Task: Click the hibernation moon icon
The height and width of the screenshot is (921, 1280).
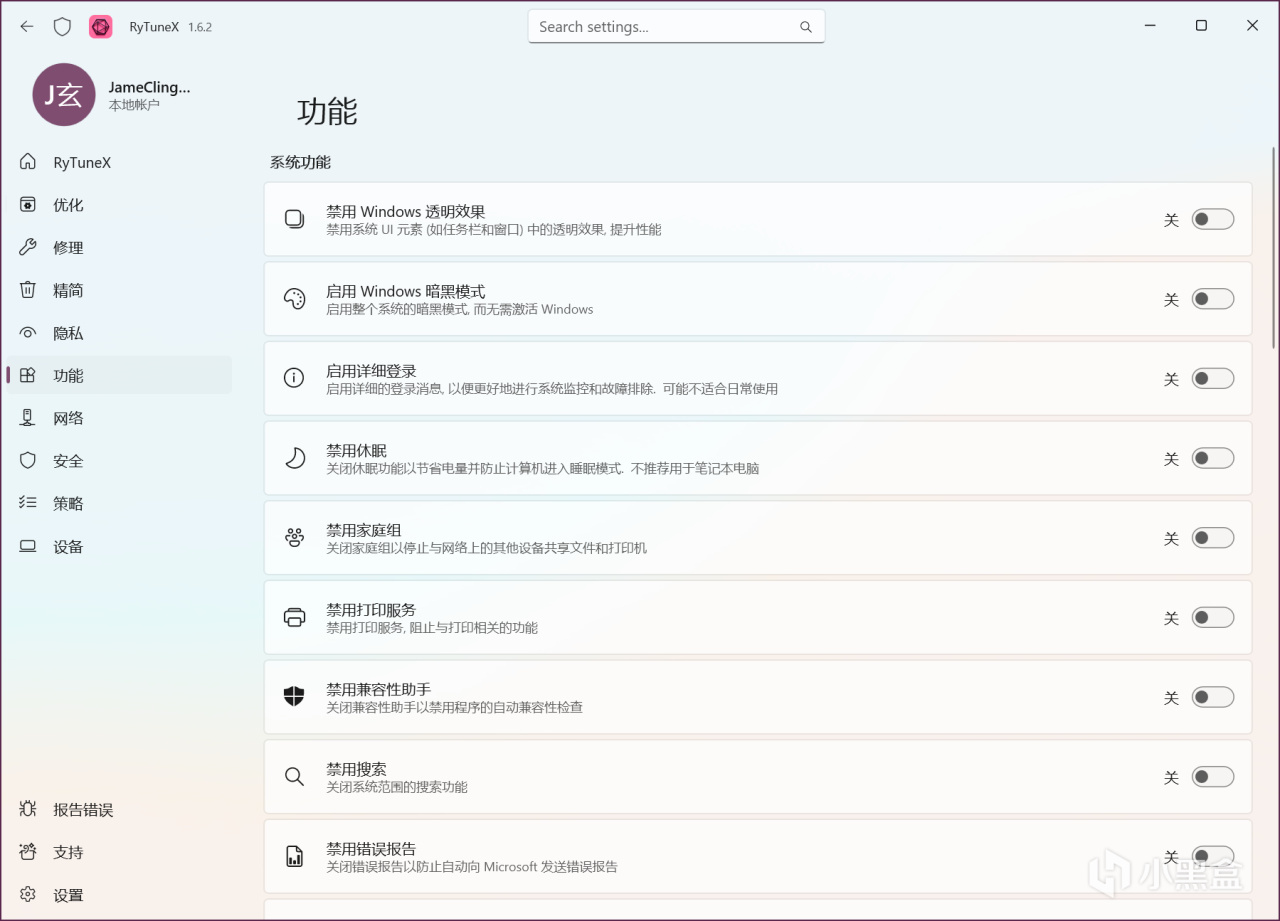Action: coord(294,458)
